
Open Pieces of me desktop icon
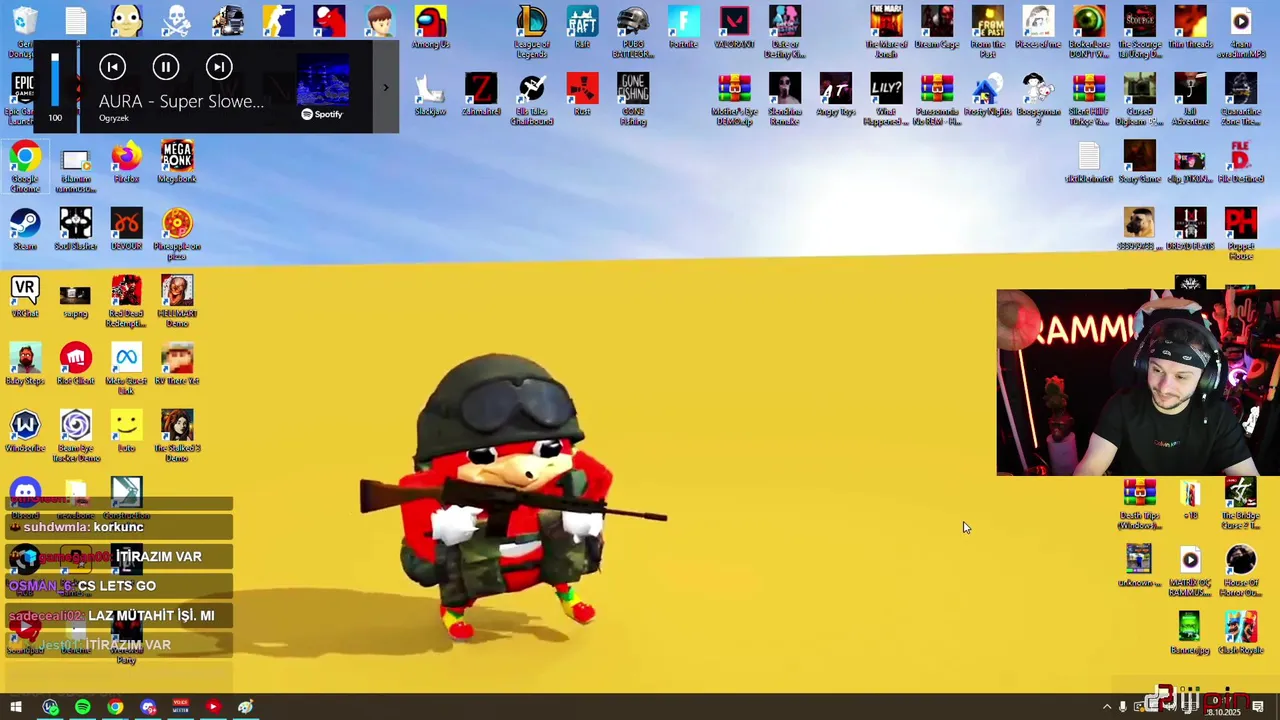[1038, 28]
